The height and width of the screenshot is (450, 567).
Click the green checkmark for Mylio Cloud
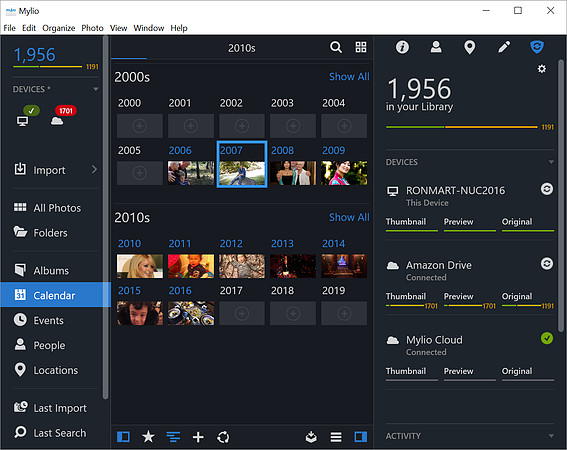point(547,338)
